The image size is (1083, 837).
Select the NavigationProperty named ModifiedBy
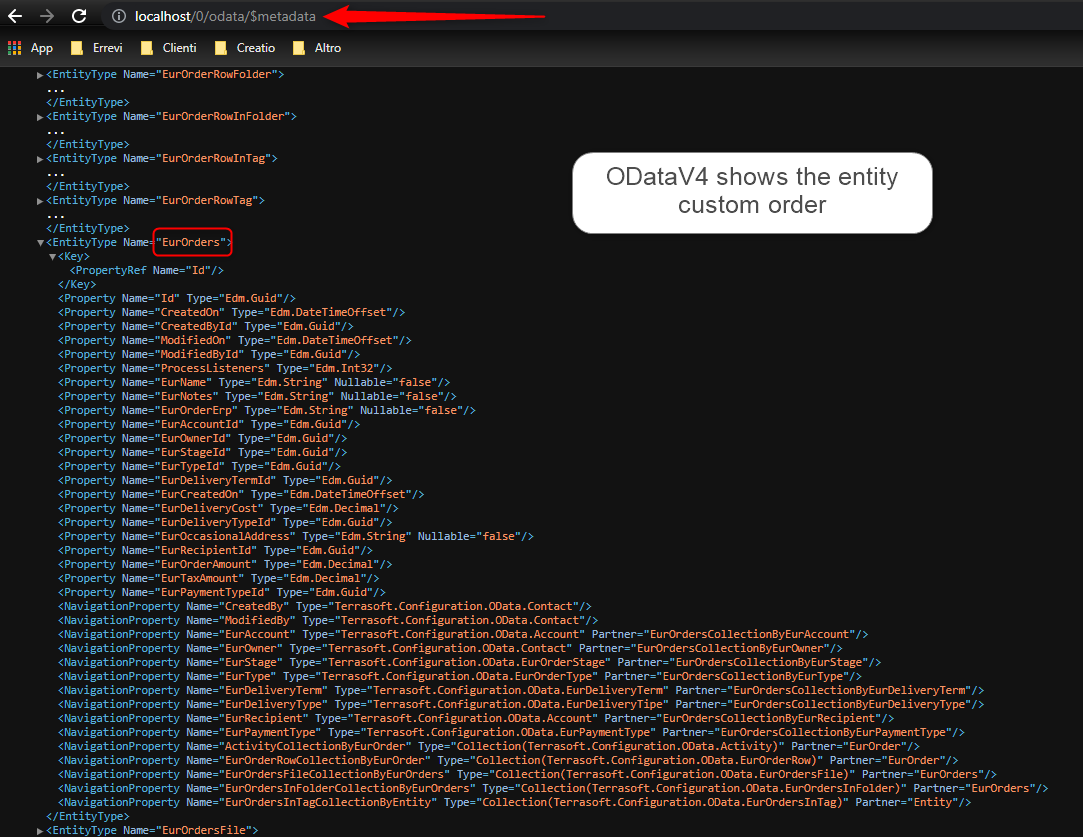click(x=328, y=620)
